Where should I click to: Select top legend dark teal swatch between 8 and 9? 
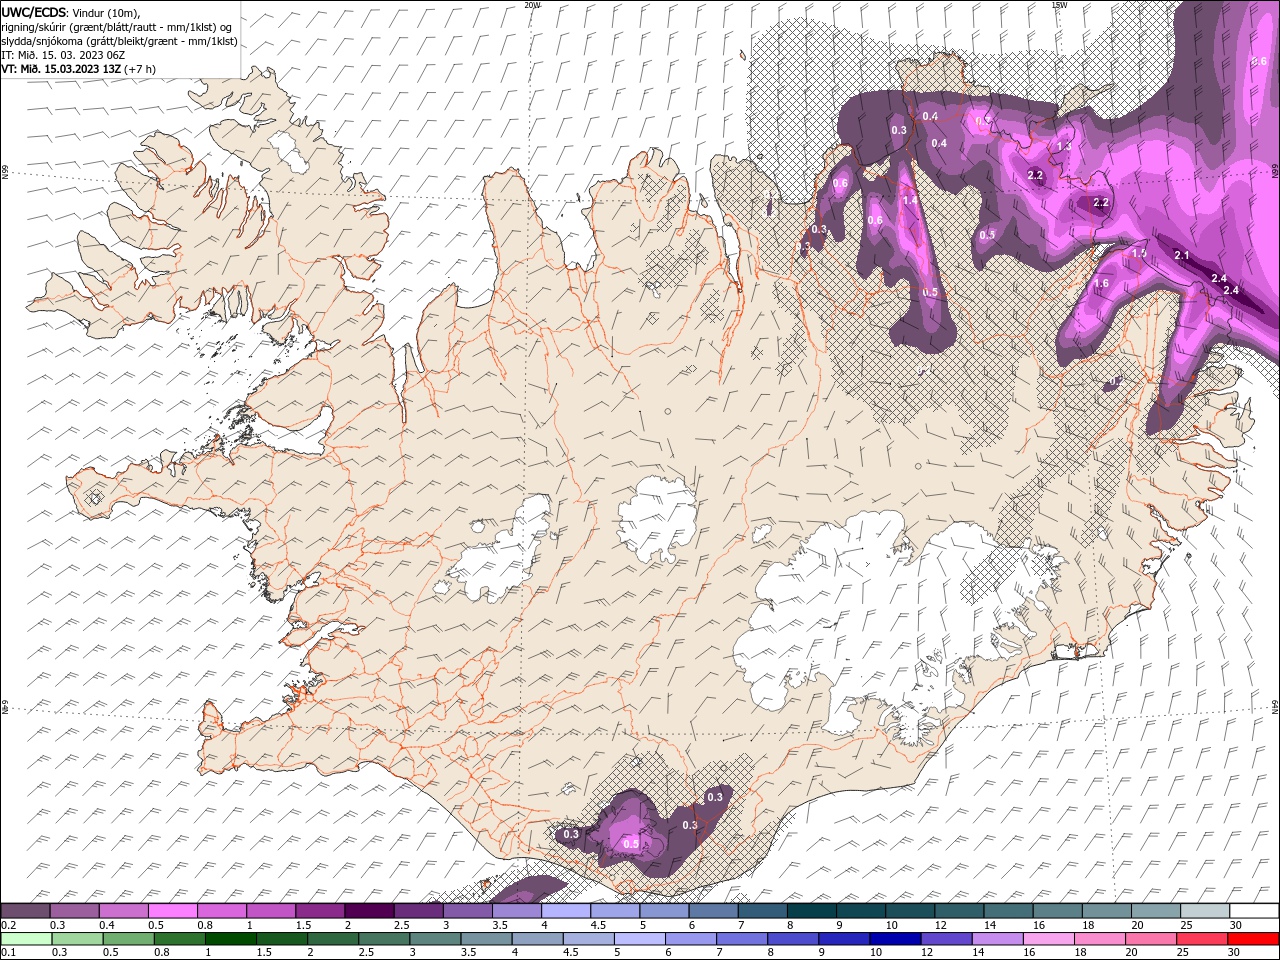[811, 911]
